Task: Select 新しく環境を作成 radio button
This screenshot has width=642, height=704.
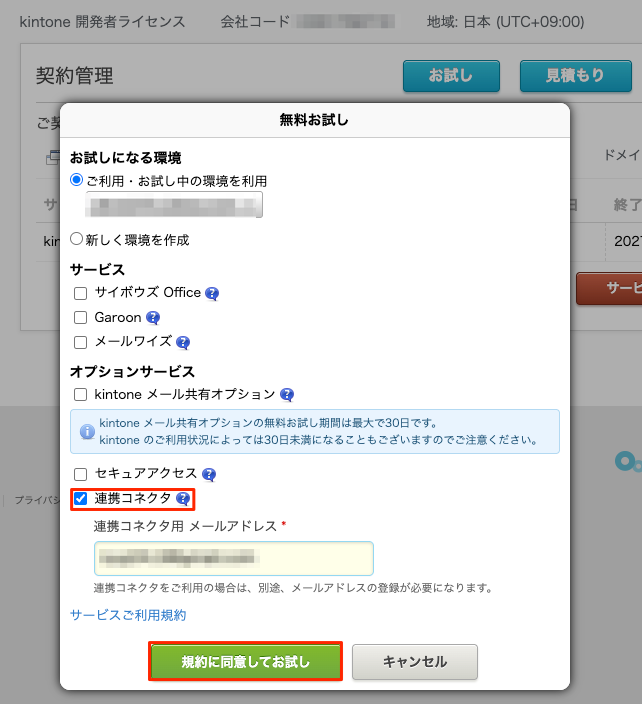Action: [76, 238]
